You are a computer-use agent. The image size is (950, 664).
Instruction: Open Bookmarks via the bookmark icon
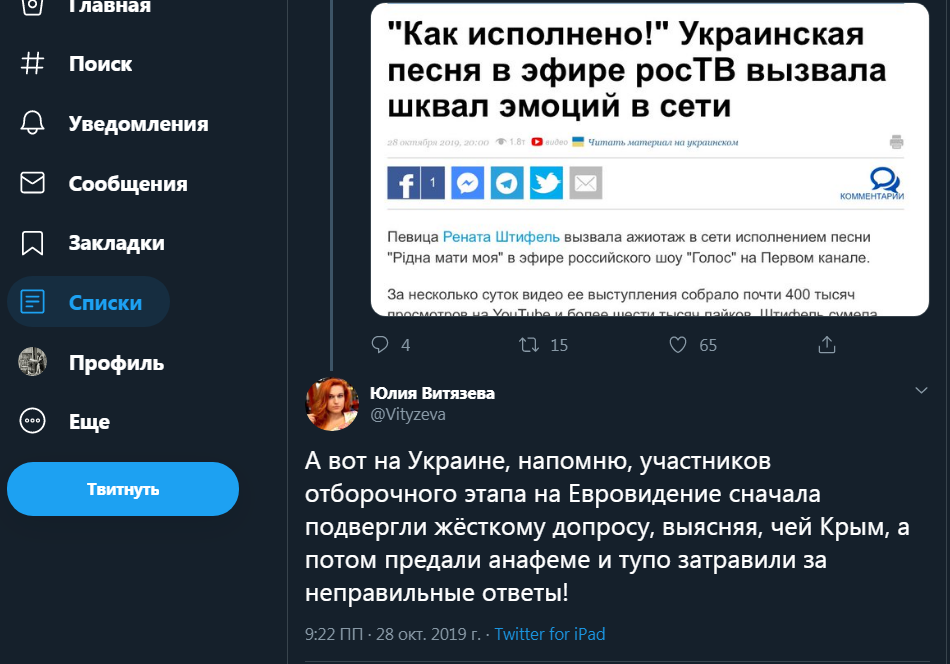[33, 243]
